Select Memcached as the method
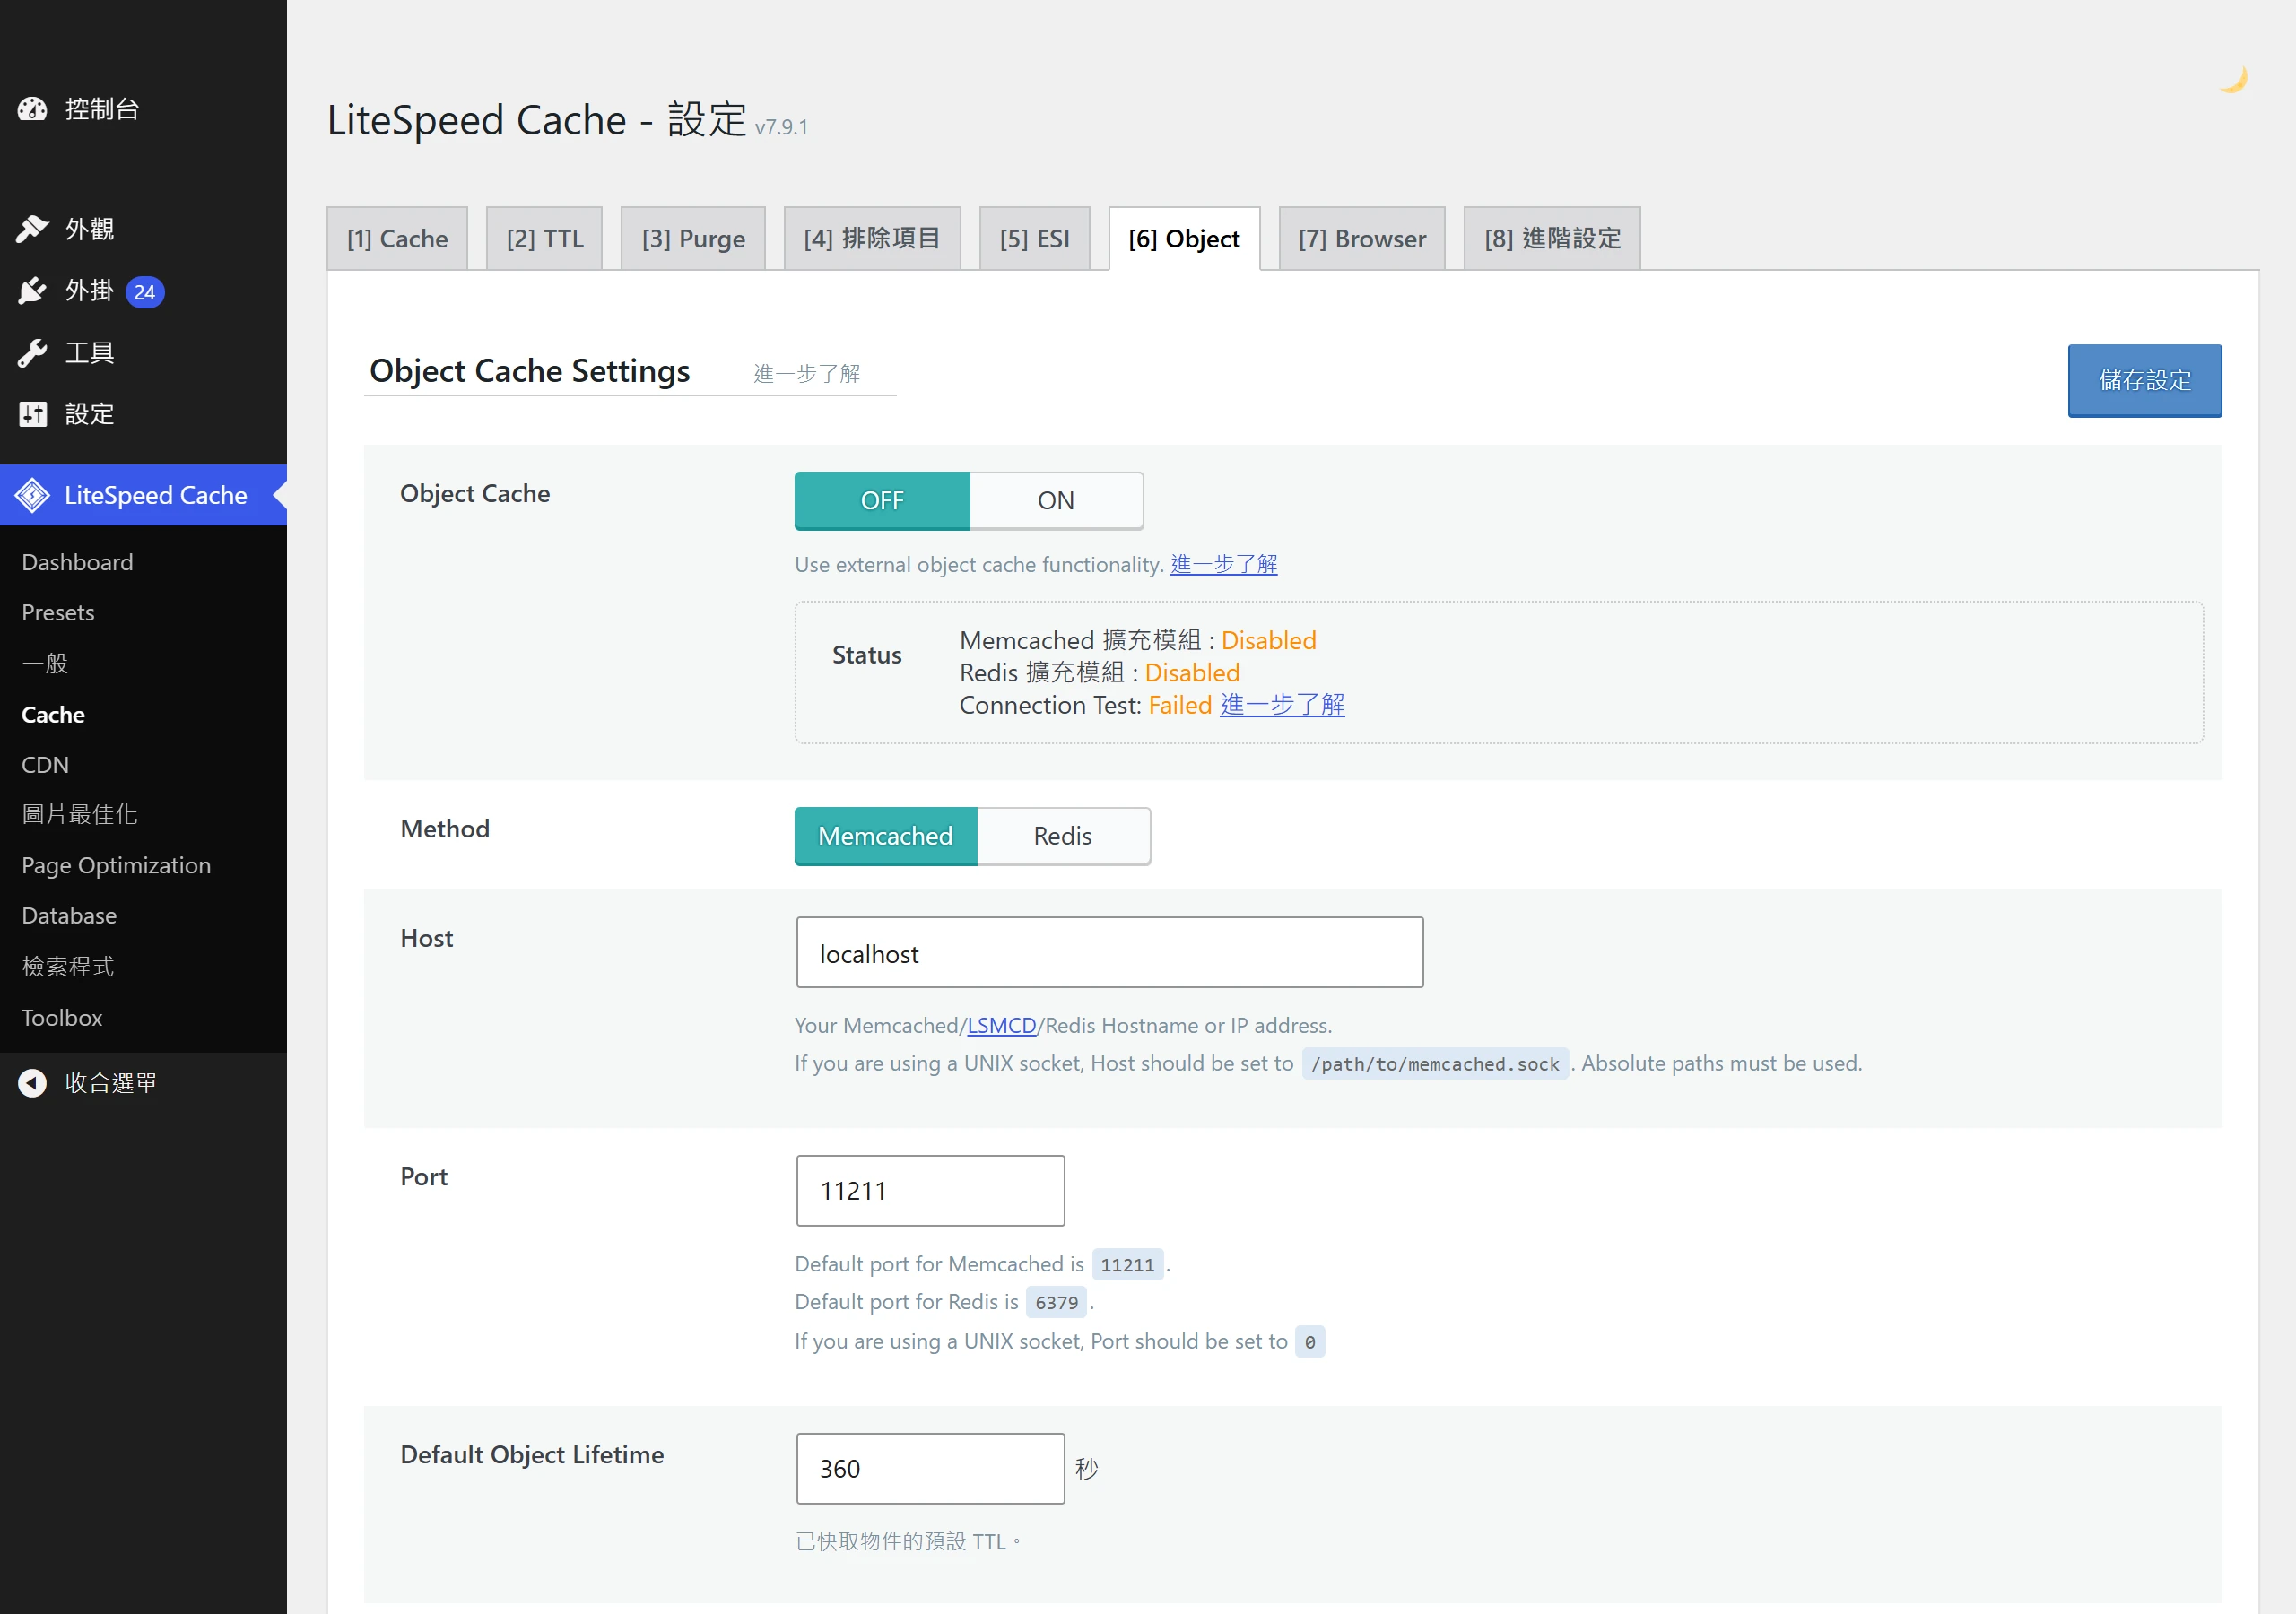Image resolution: width=2296 pixels, height=1614 pixels. [x=885, y=836]
